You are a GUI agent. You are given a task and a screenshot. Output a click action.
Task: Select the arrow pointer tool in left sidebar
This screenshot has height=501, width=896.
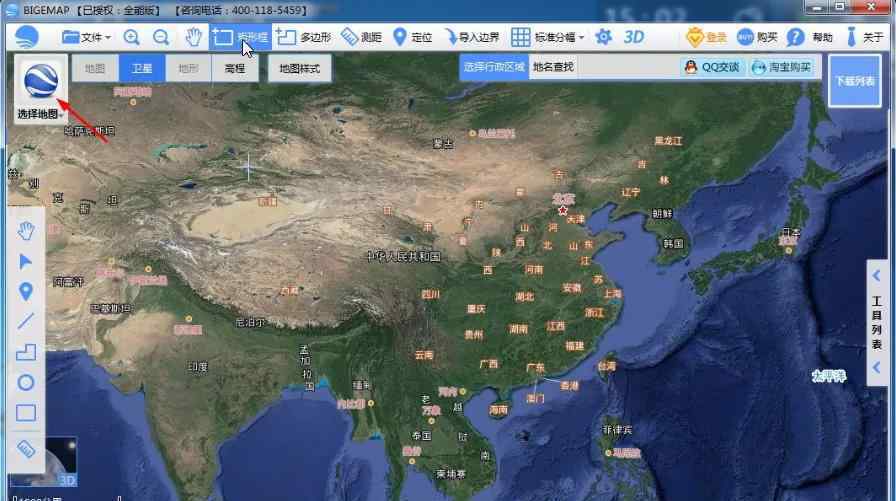pos(26,262)
